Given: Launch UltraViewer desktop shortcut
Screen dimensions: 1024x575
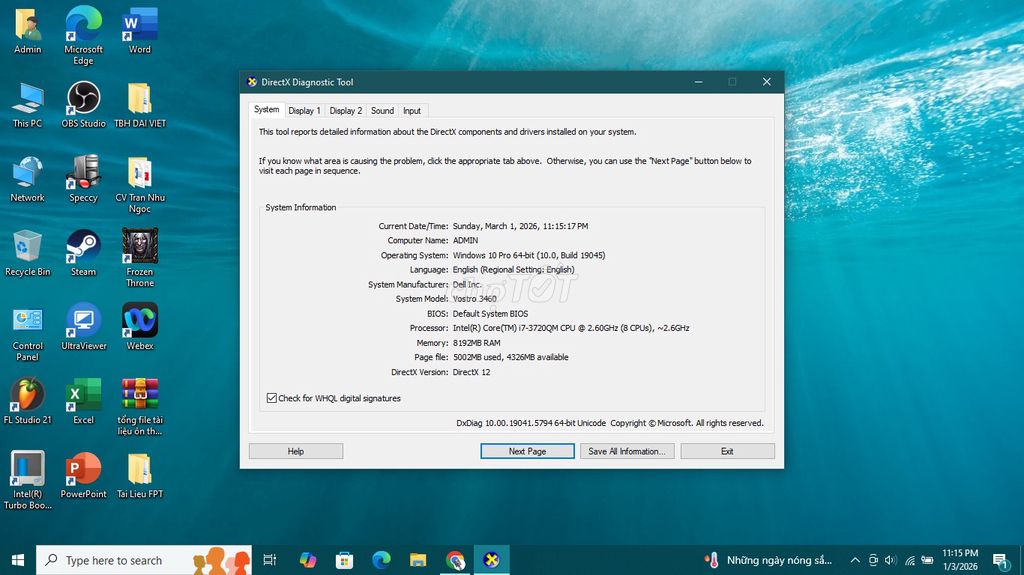Looking at the screenshot, I should tap(84, 327).
